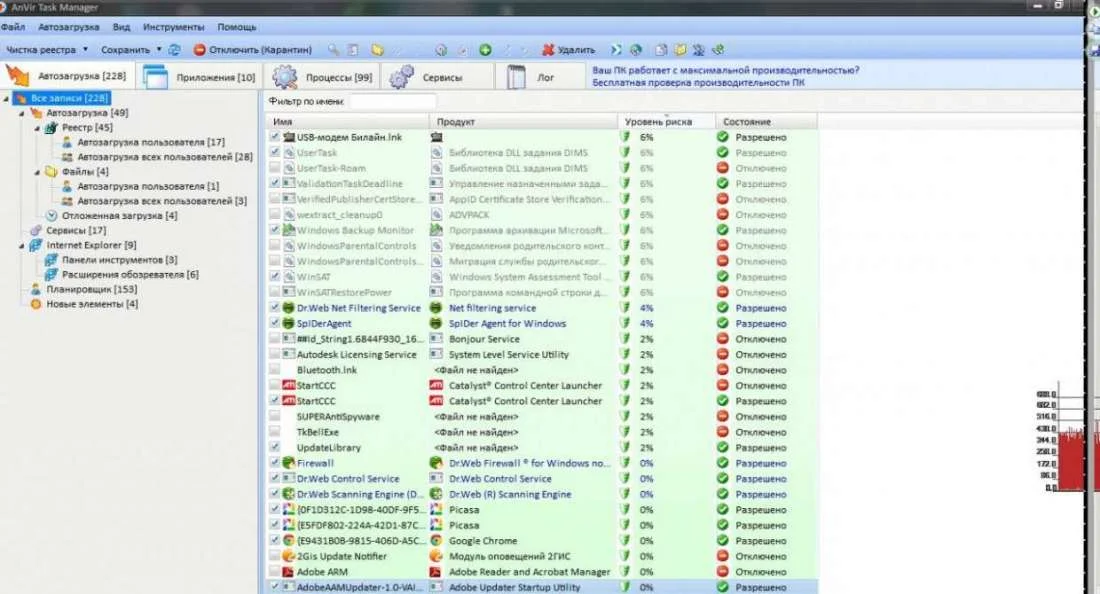Screen dimensions: 1100x594
Task: Click red status icon of Bluetooth.lnk row
Action: tap(723, 370)
